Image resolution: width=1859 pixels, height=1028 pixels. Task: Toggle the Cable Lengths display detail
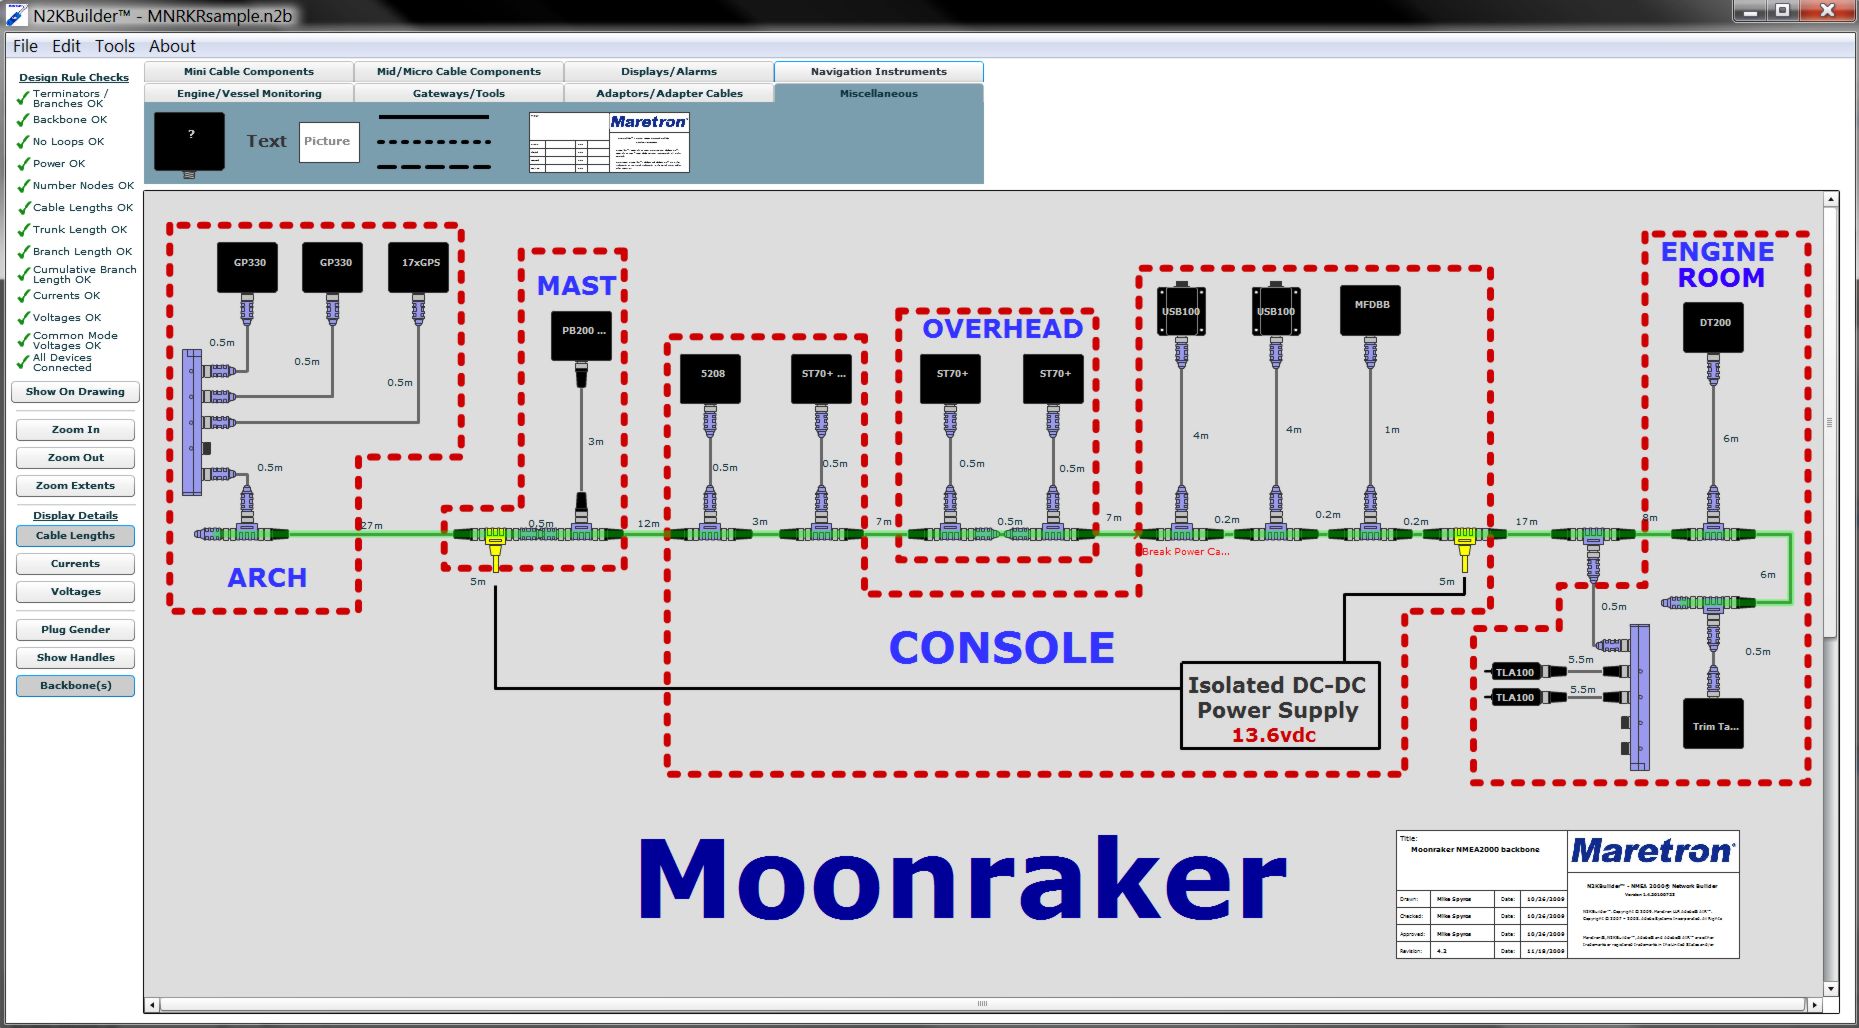[75, 536]
